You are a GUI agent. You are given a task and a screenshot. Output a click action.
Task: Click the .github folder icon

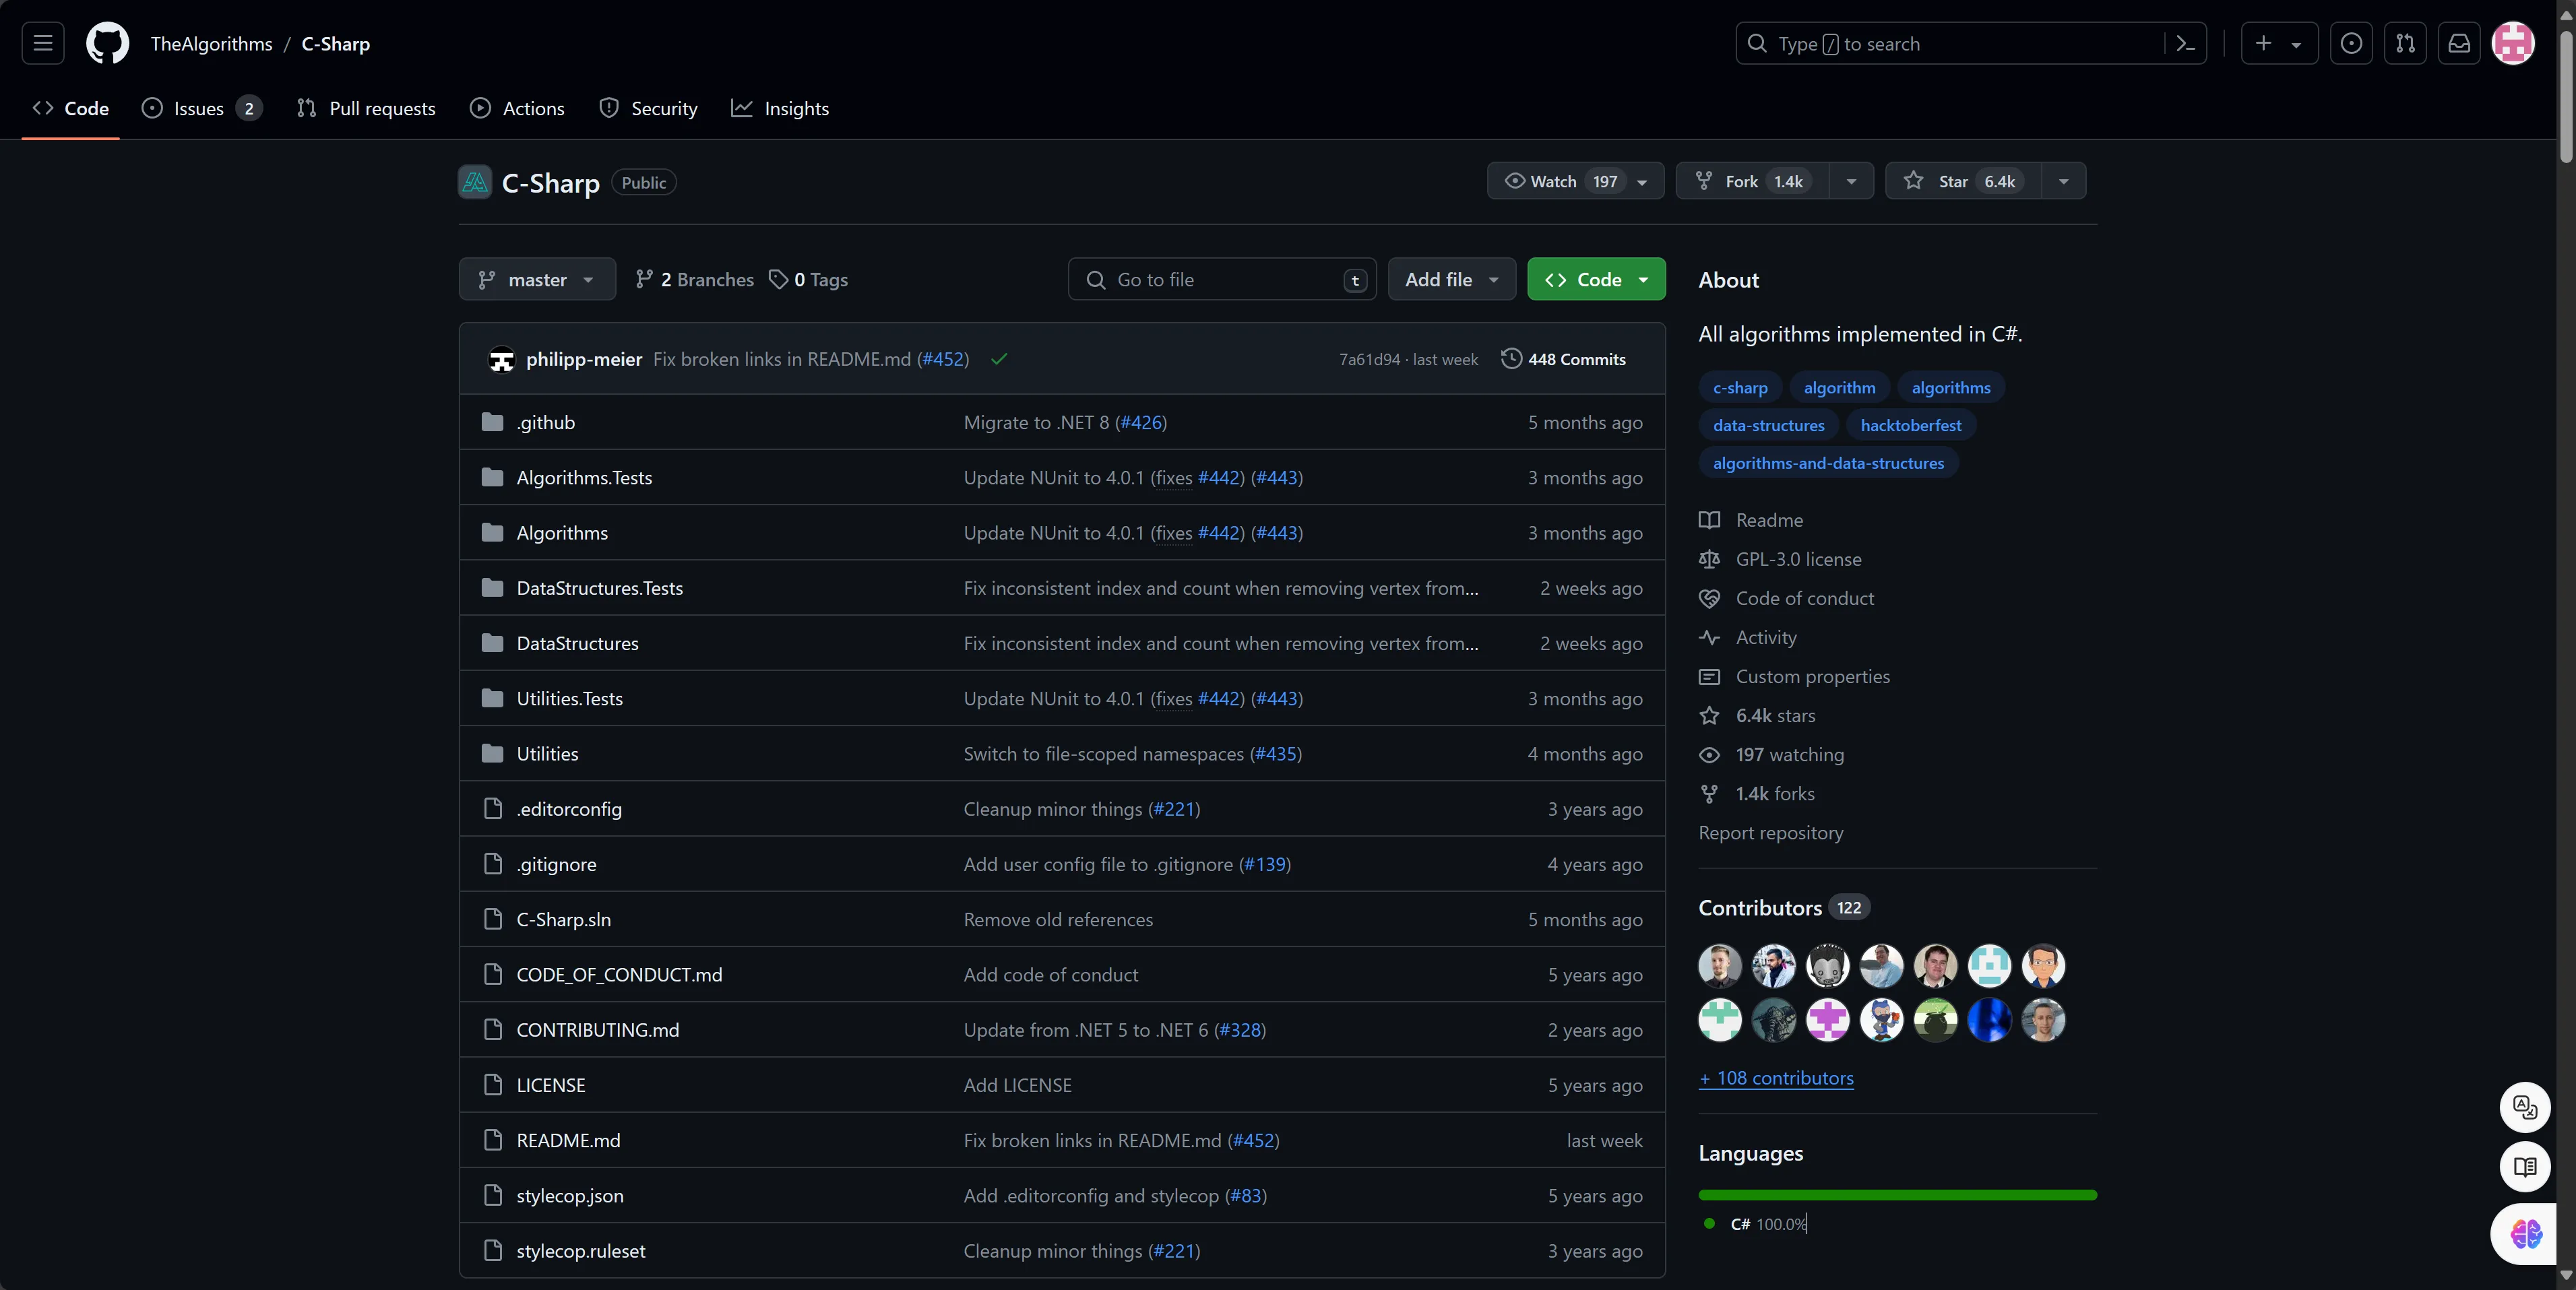(492, 422)
